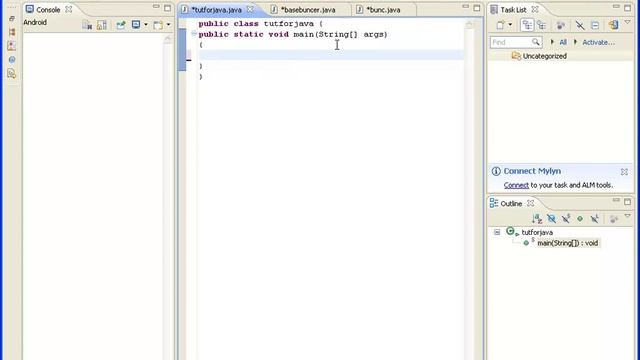
Task: Close the tutforjava.java editor tab
Action: tap(250, 9)
